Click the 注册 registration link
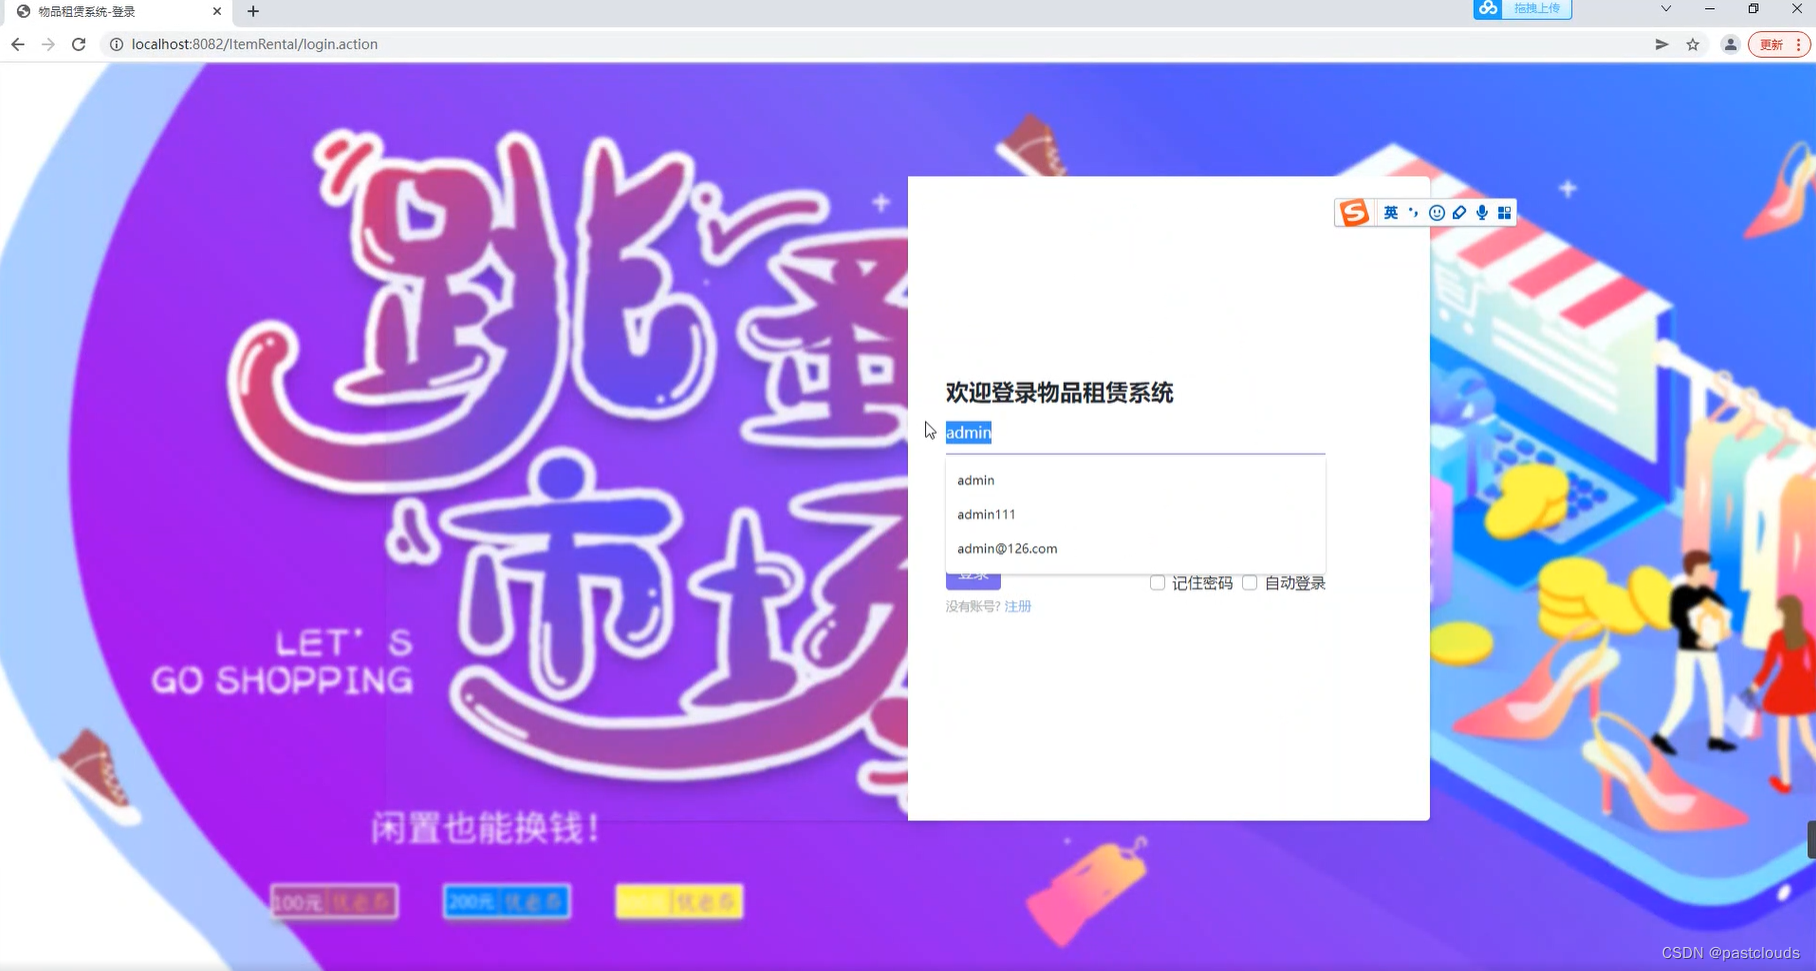This screenshot has width=1816, height=971. pos(1018,606)
